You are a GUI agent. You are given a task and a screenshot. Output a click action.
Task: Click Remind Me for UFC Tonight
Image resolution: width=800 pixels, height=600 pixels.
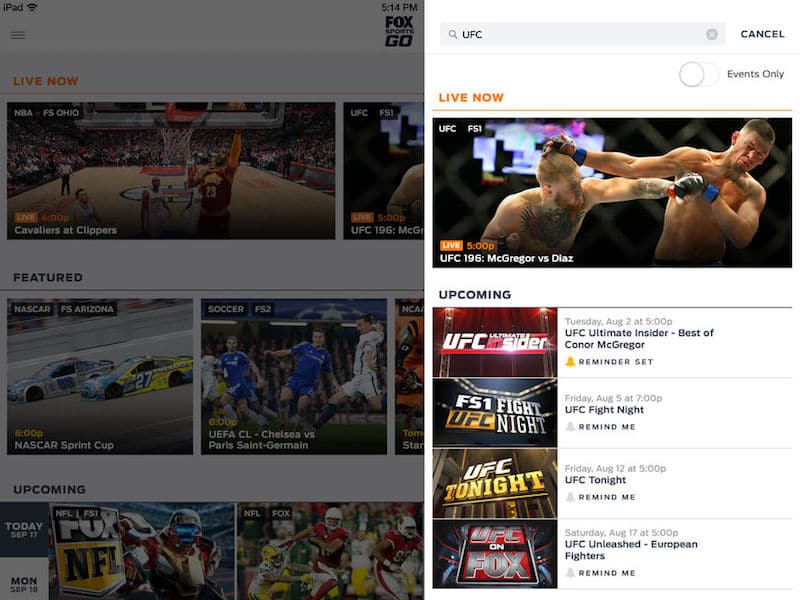606,497
